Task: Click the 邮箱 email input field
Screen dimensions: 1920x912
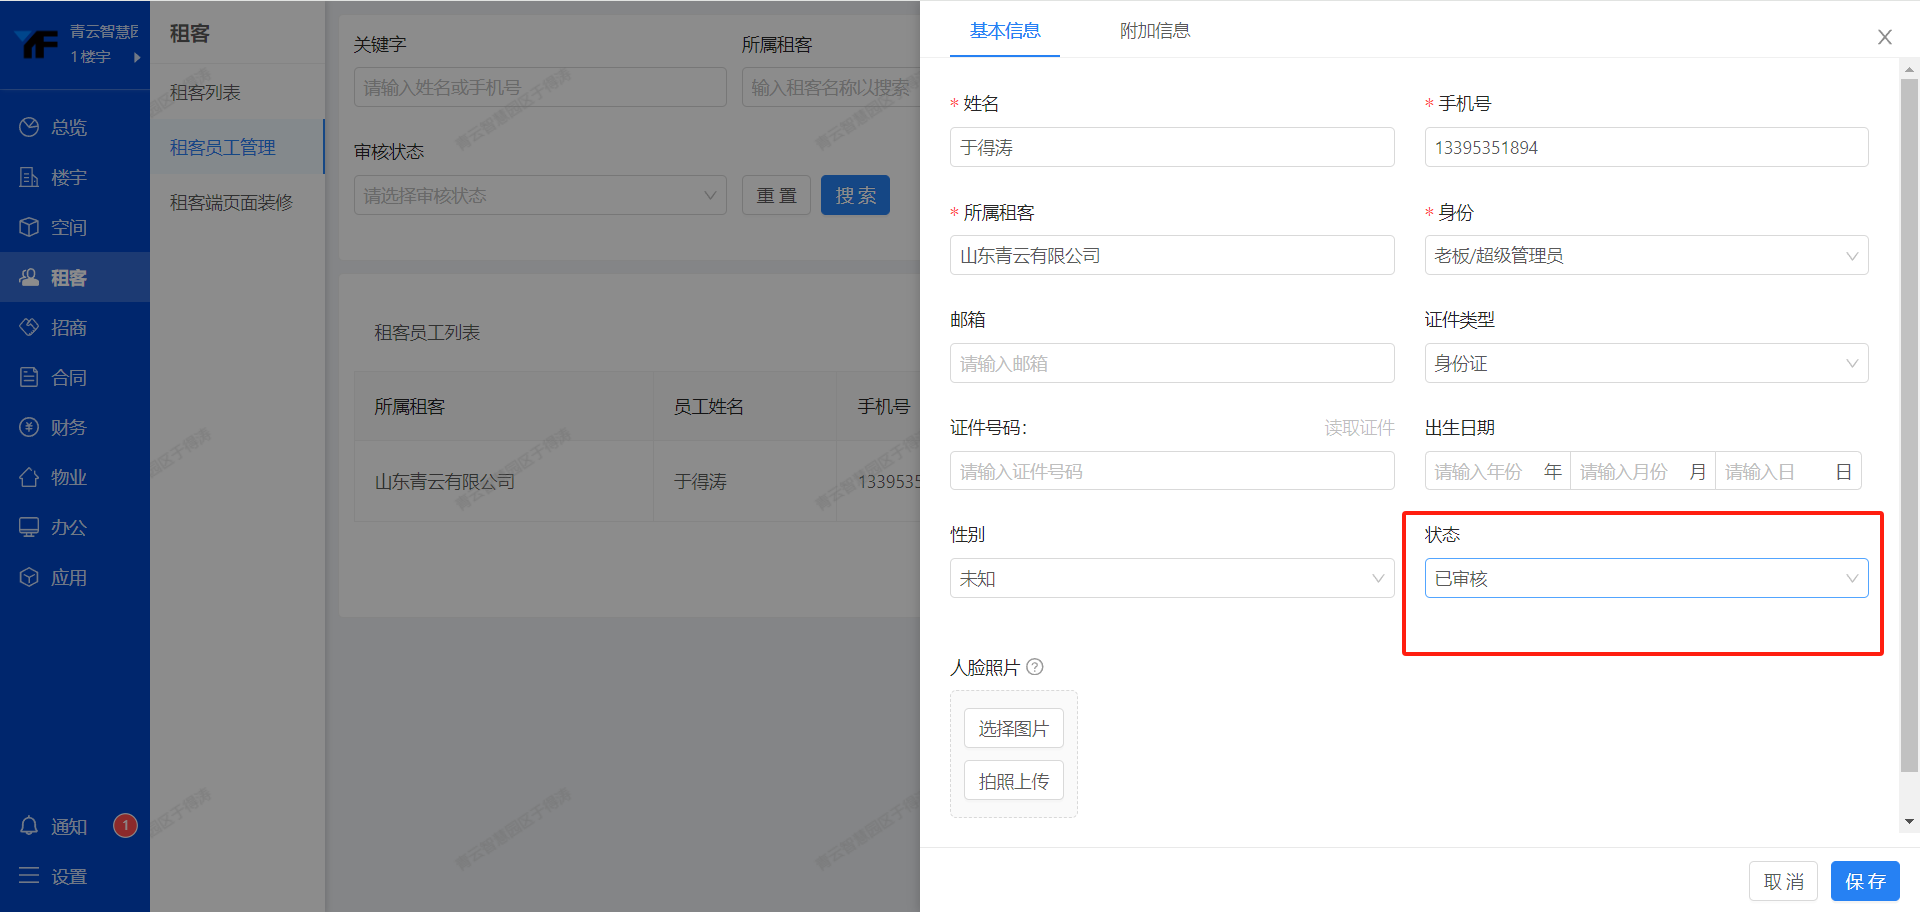Action: coord(1171,364)
